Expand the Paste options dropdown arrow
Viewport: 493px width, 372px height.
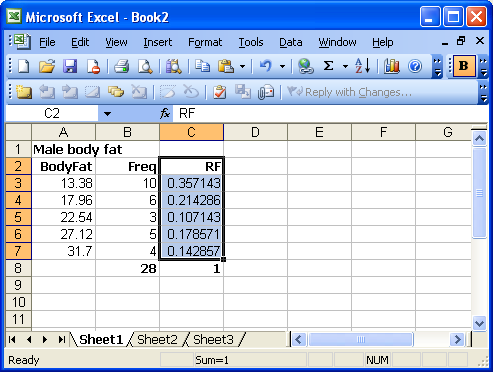243,66
